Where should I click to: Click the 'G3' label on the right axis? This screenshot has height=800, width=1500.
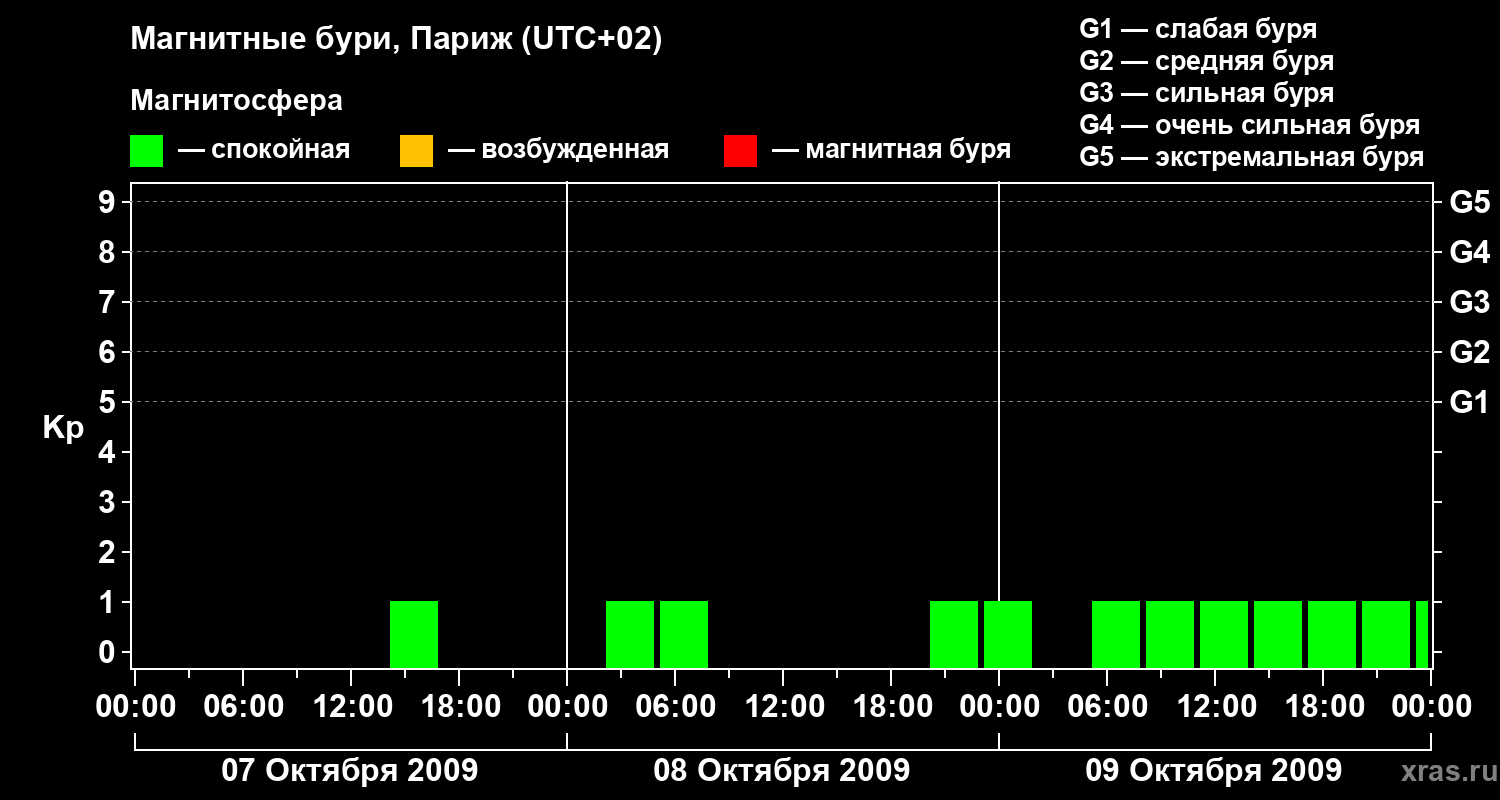pos(1469,302)
